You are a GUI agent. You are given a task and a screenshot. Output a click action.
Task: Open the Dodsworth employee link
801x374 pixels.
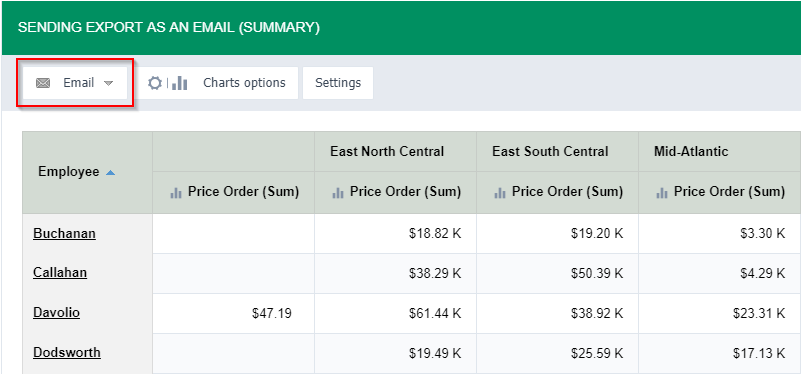point(67,353)
